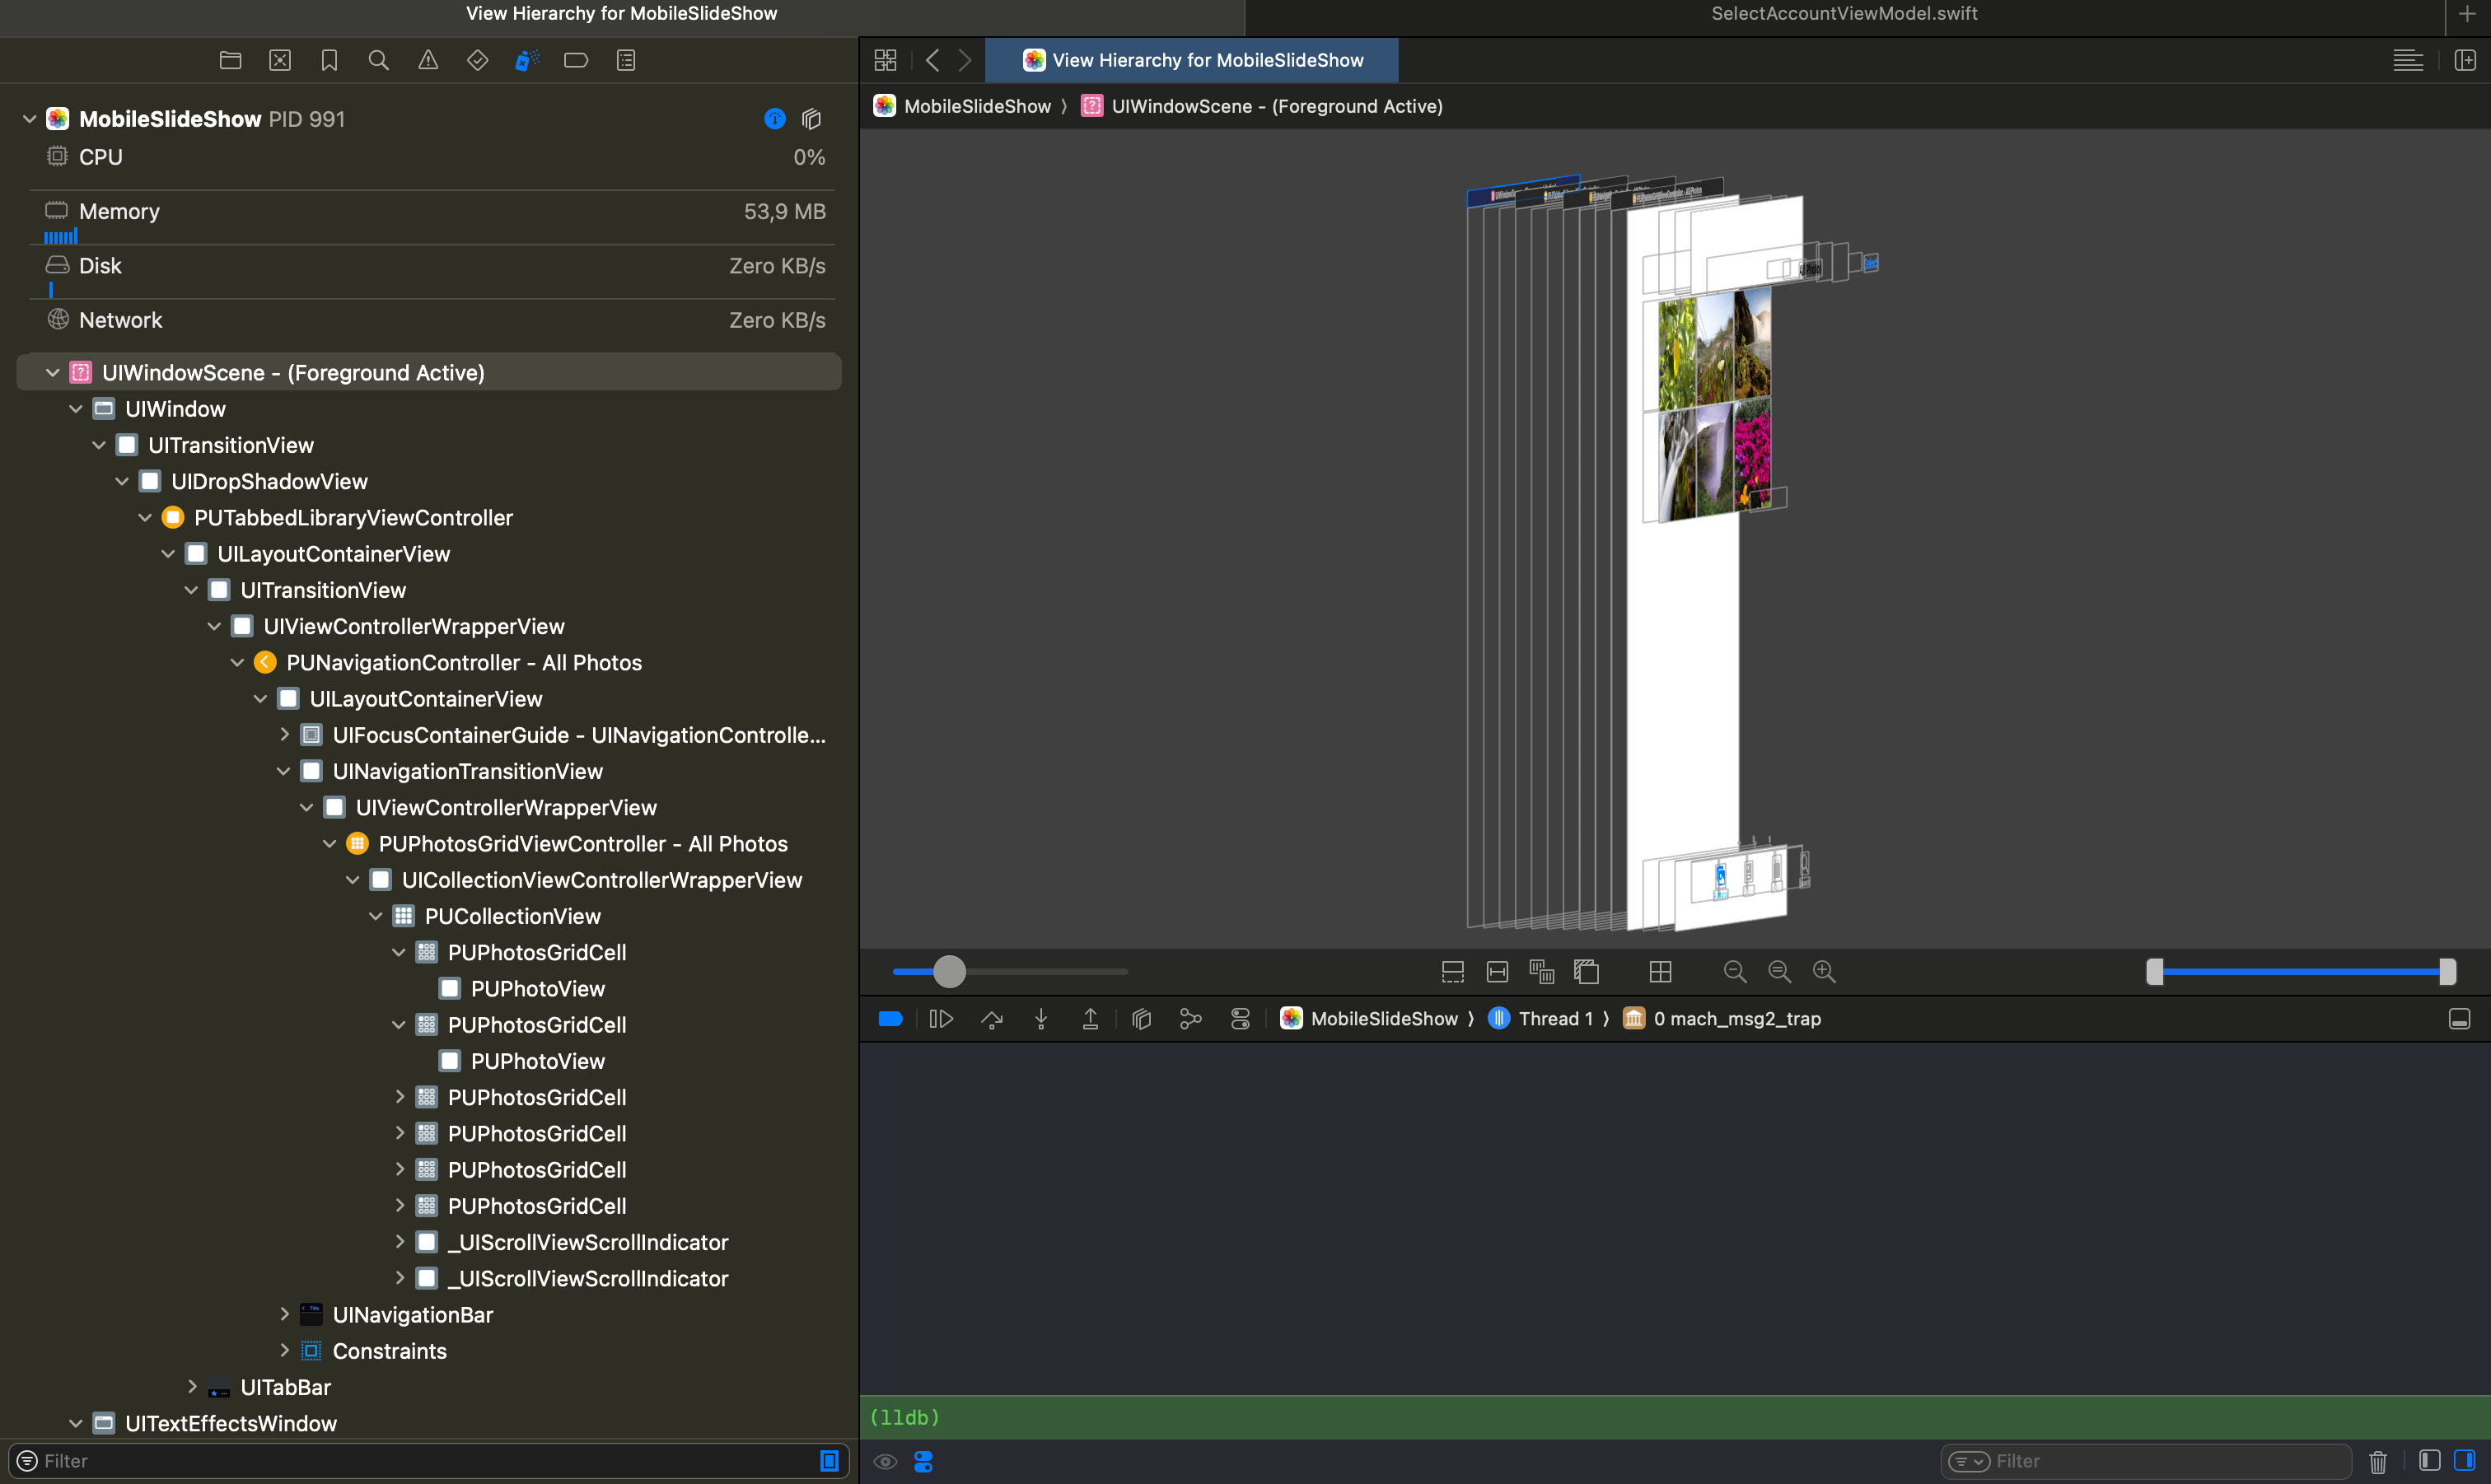Toggle breakpoints with the blue breakpoint switch
2491x1484 pixels.
890,1018
